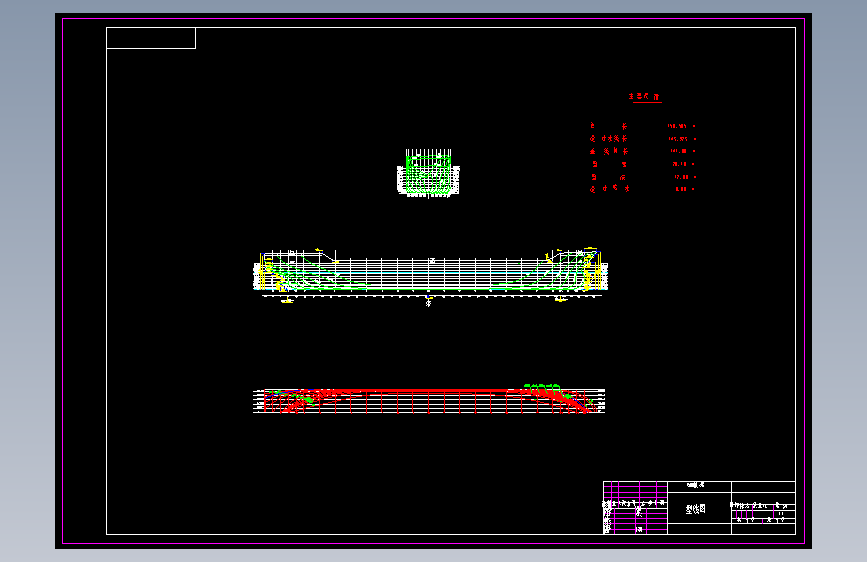This screenshot has width=867, height=562.
Task: Select the midship marker below the profile view
Action: 429,301
